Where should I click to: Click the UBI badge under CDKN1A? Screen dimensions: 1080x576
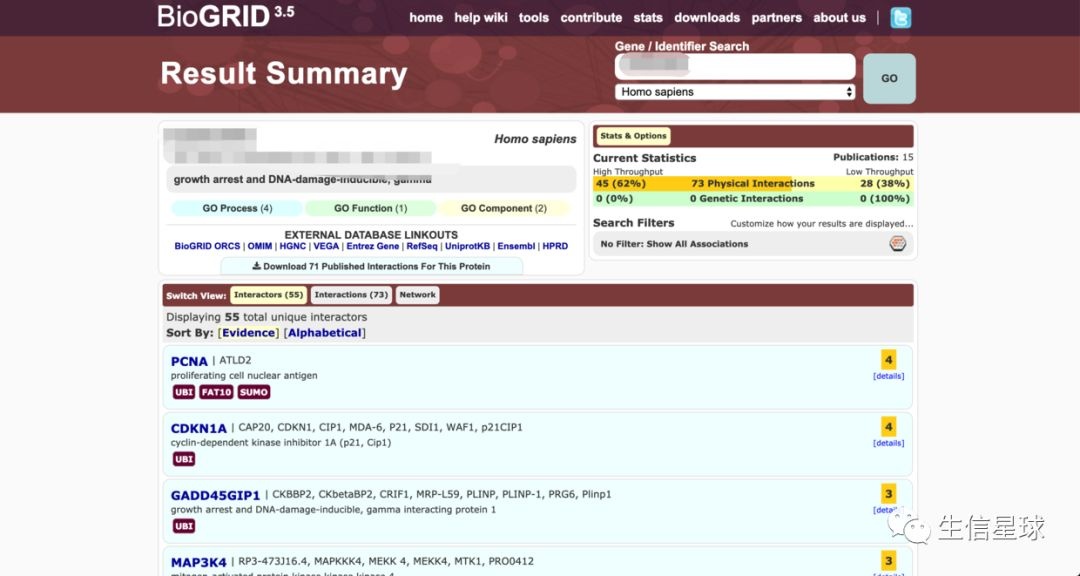pos(184,459)
